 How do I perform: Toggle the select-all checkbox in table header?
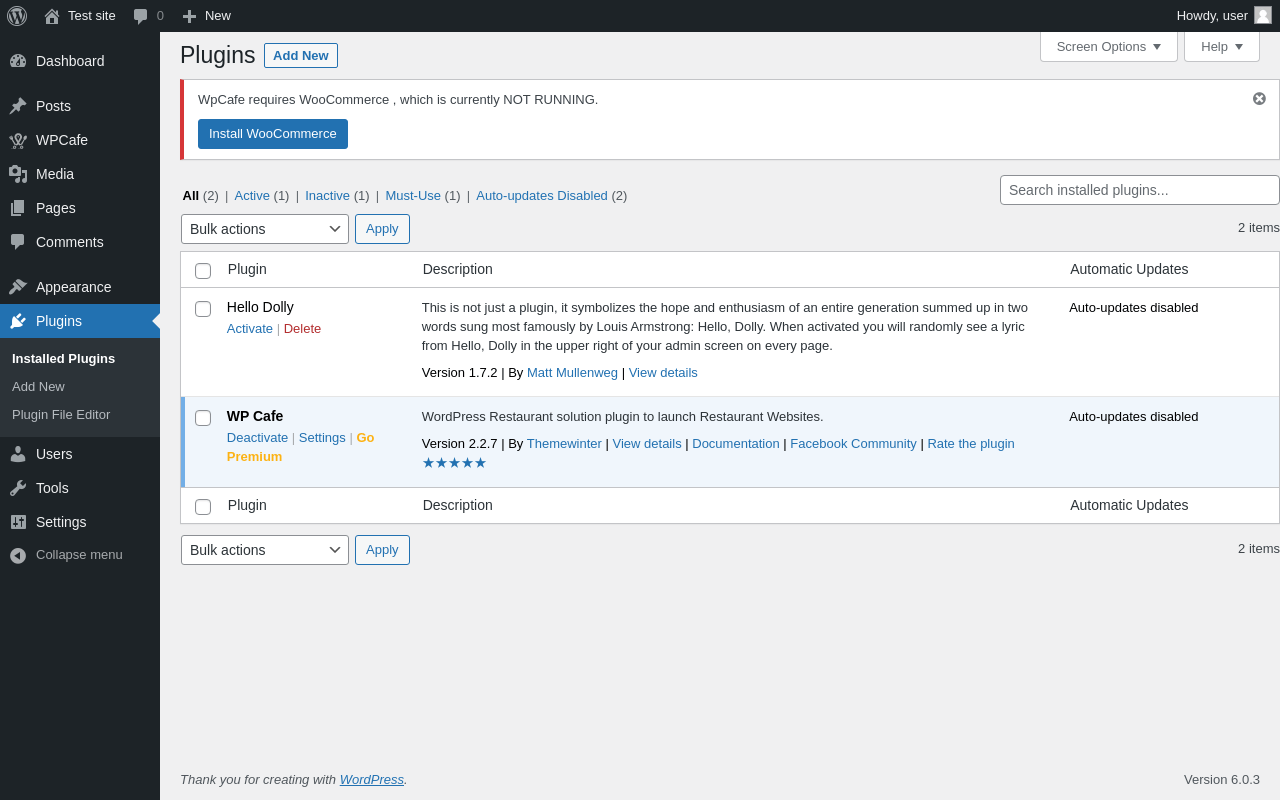[x=203, y=271]
